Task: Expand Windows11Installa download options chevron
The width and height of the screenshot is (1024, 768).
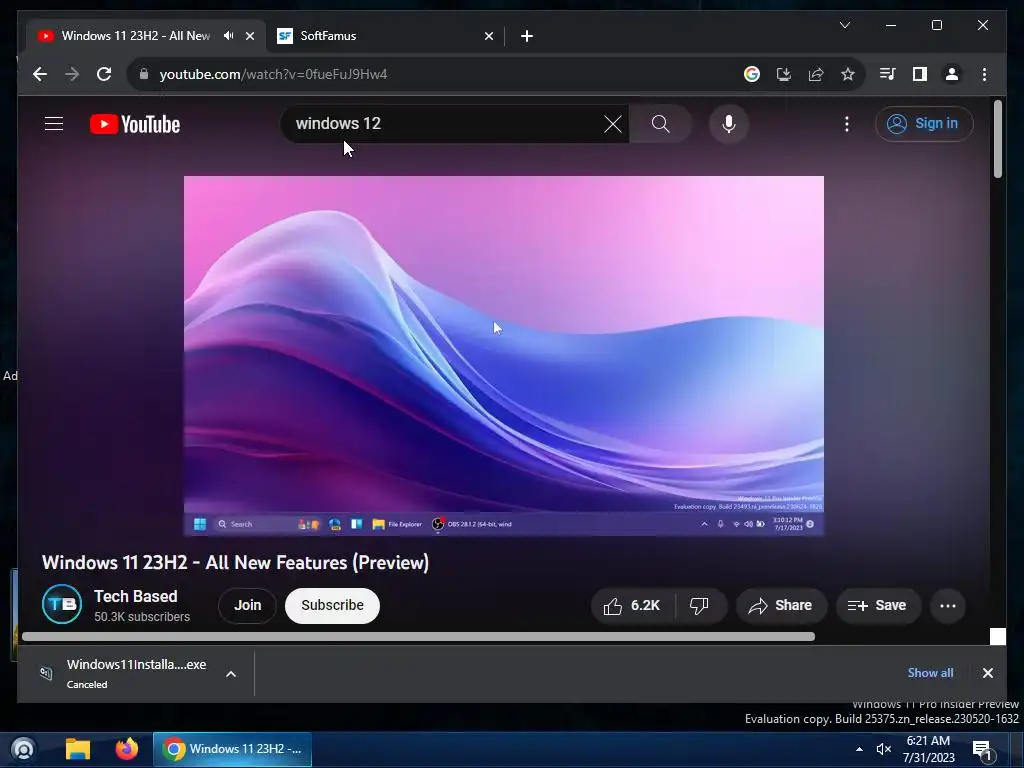Action: [231, 674]
